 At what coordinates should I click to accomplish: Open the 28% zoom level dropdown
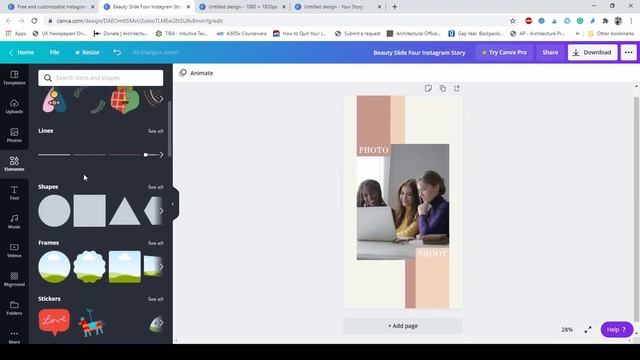(x=567, y=329)
